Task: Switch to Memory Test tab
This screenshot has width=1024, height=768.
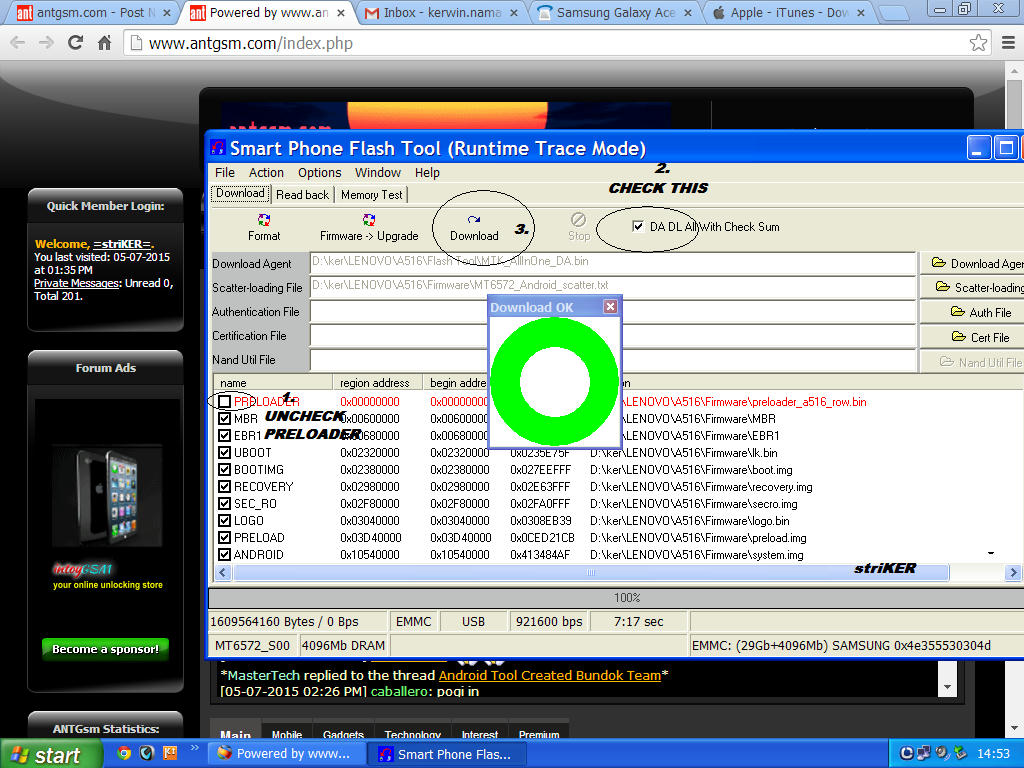Action: pyautogui.click(x=372, y=195)
